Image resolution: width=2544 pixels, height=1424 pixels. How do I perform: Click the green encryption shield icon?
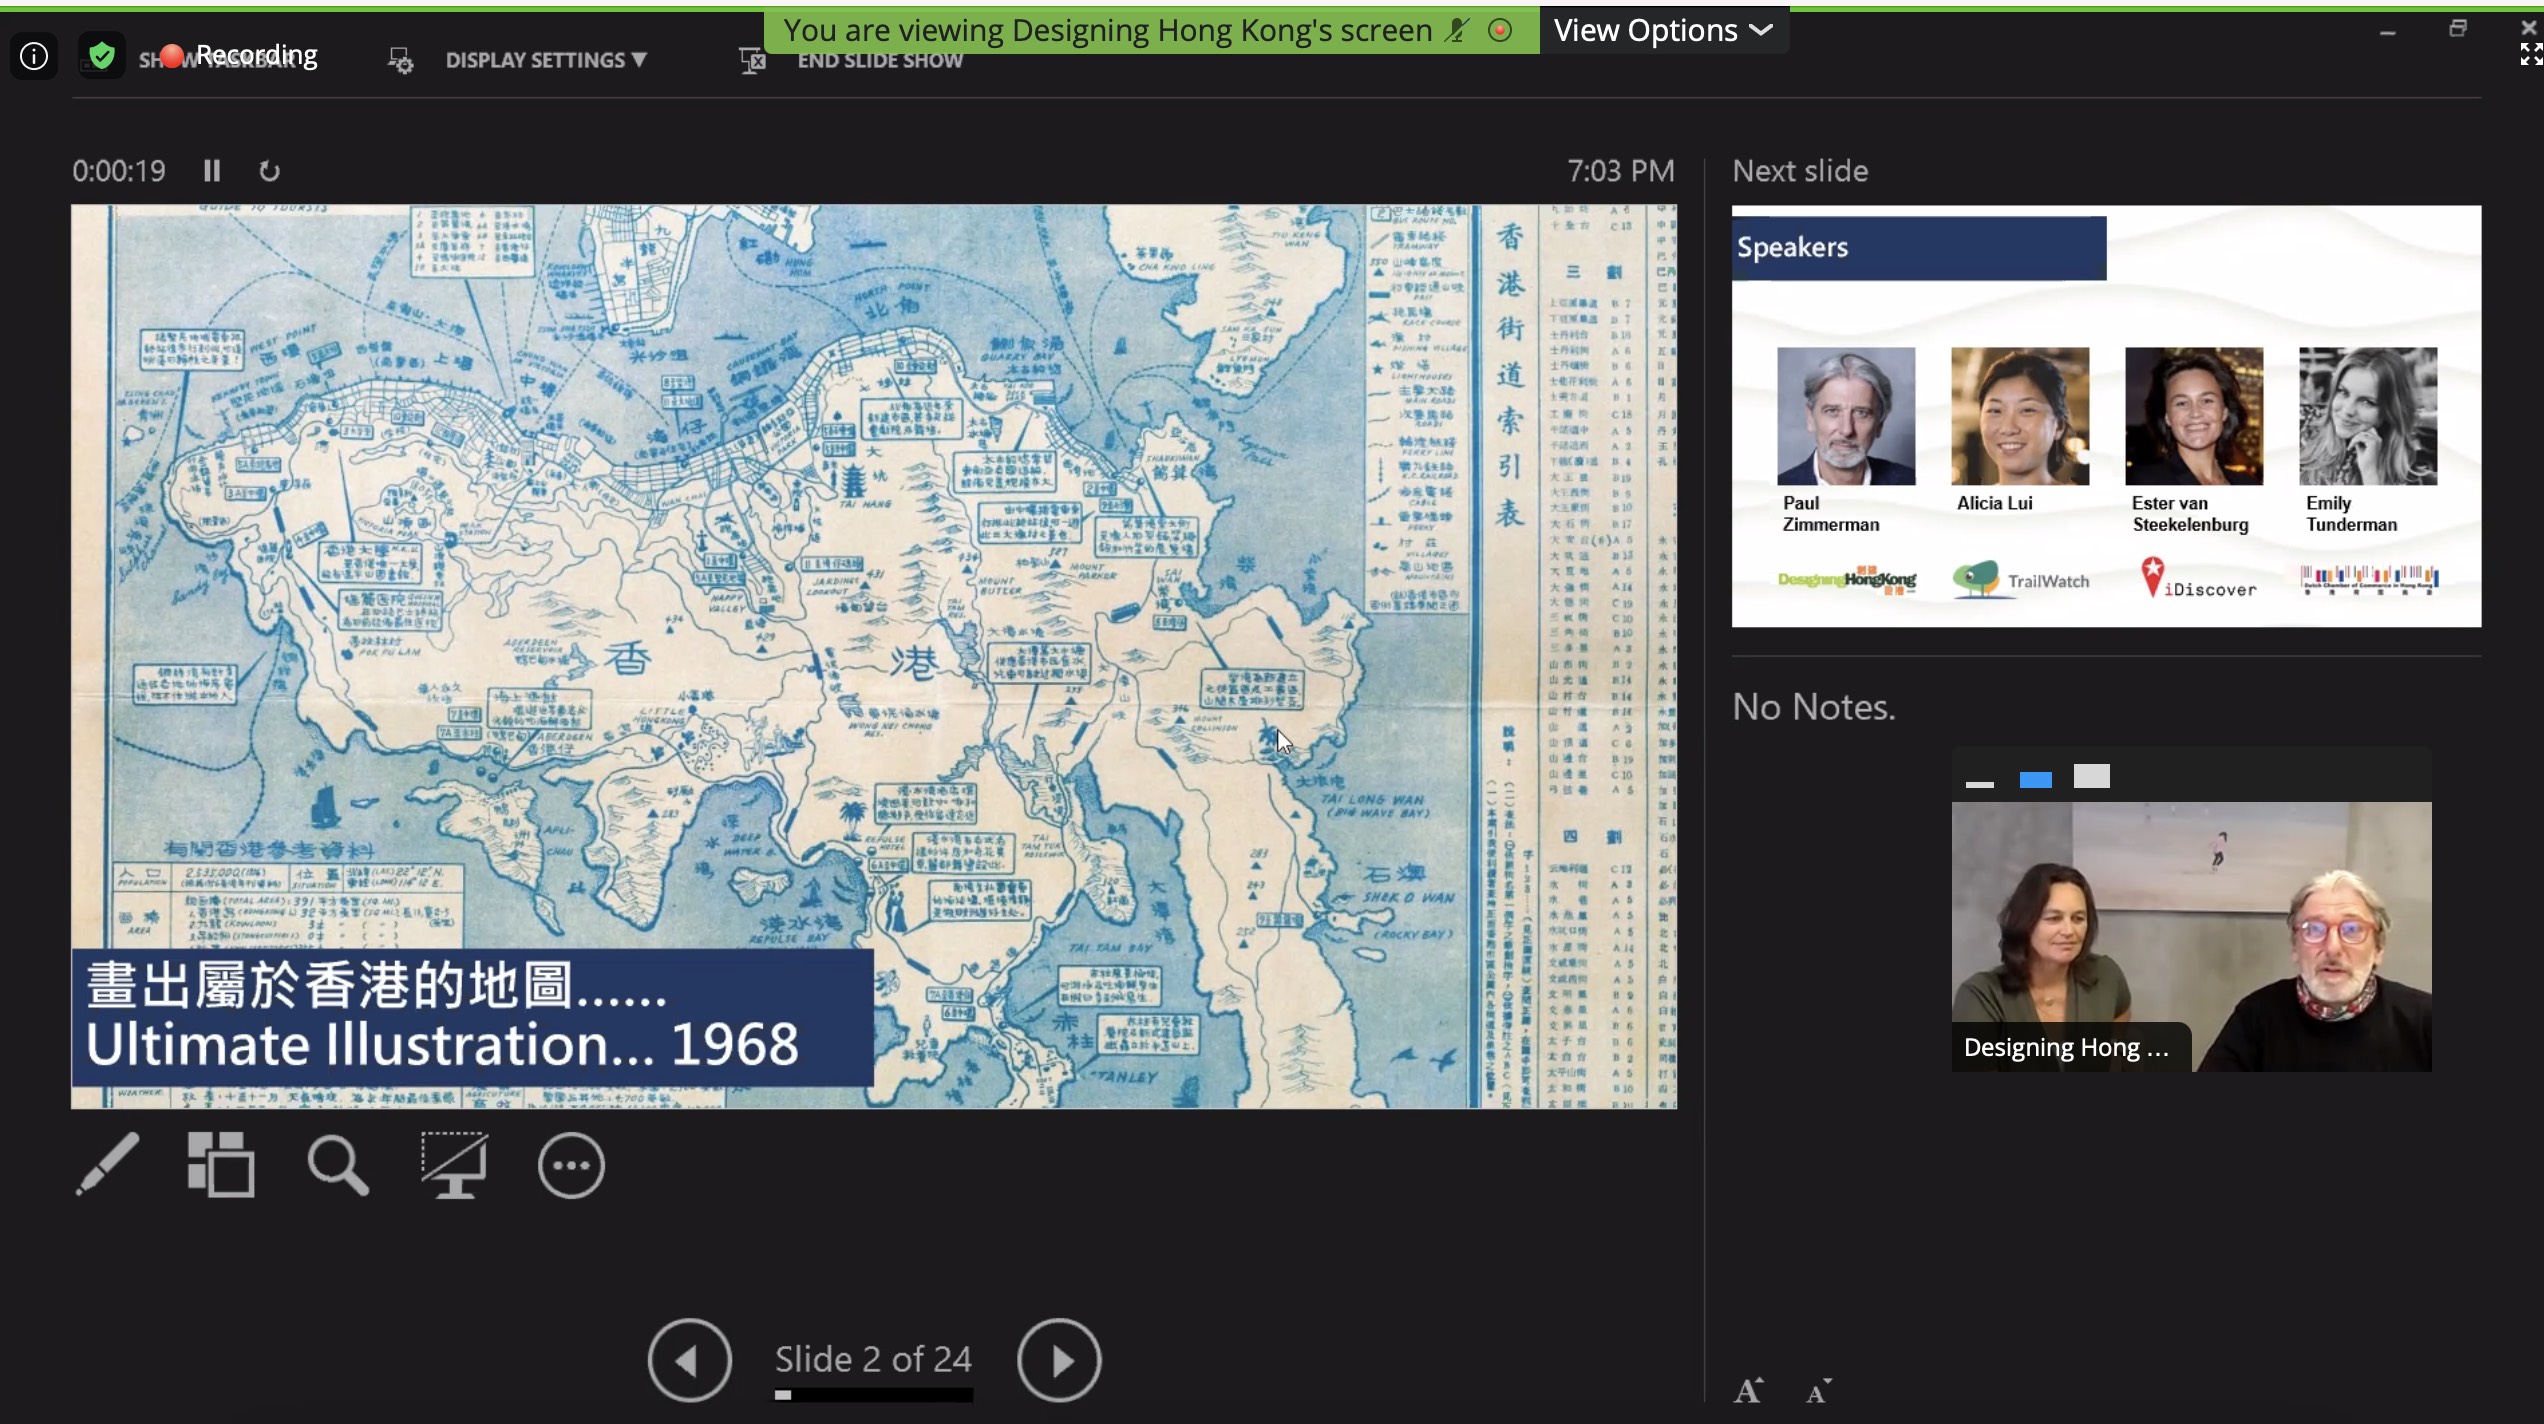[102, 55]
